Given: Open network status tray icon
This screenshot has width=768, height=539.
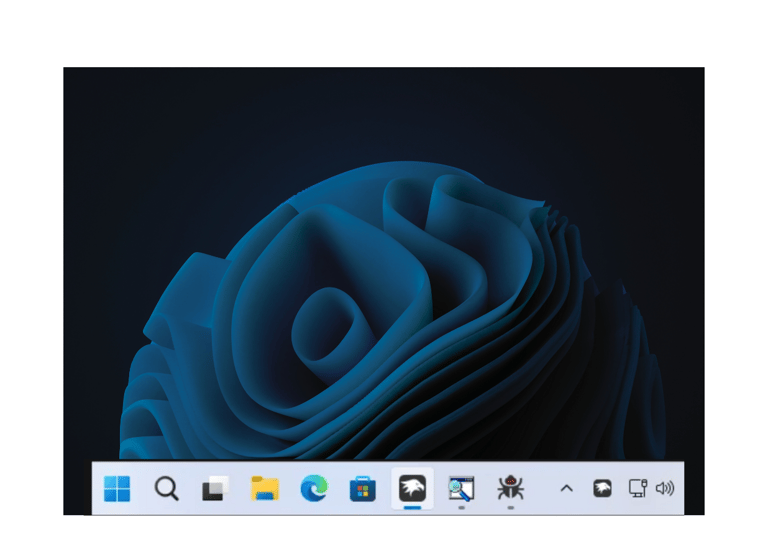Looking at the screenshot, I should (638, 489).
